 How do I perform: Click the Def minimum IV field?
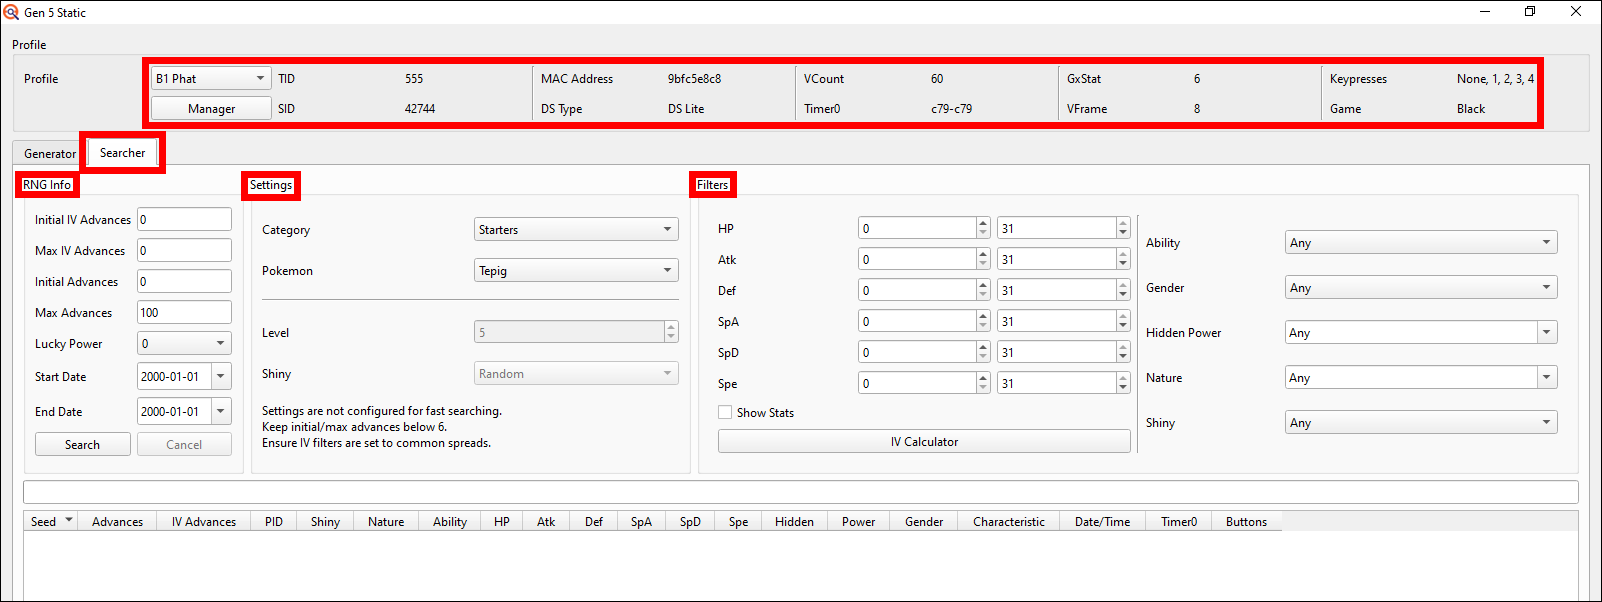tap(917, 290)
